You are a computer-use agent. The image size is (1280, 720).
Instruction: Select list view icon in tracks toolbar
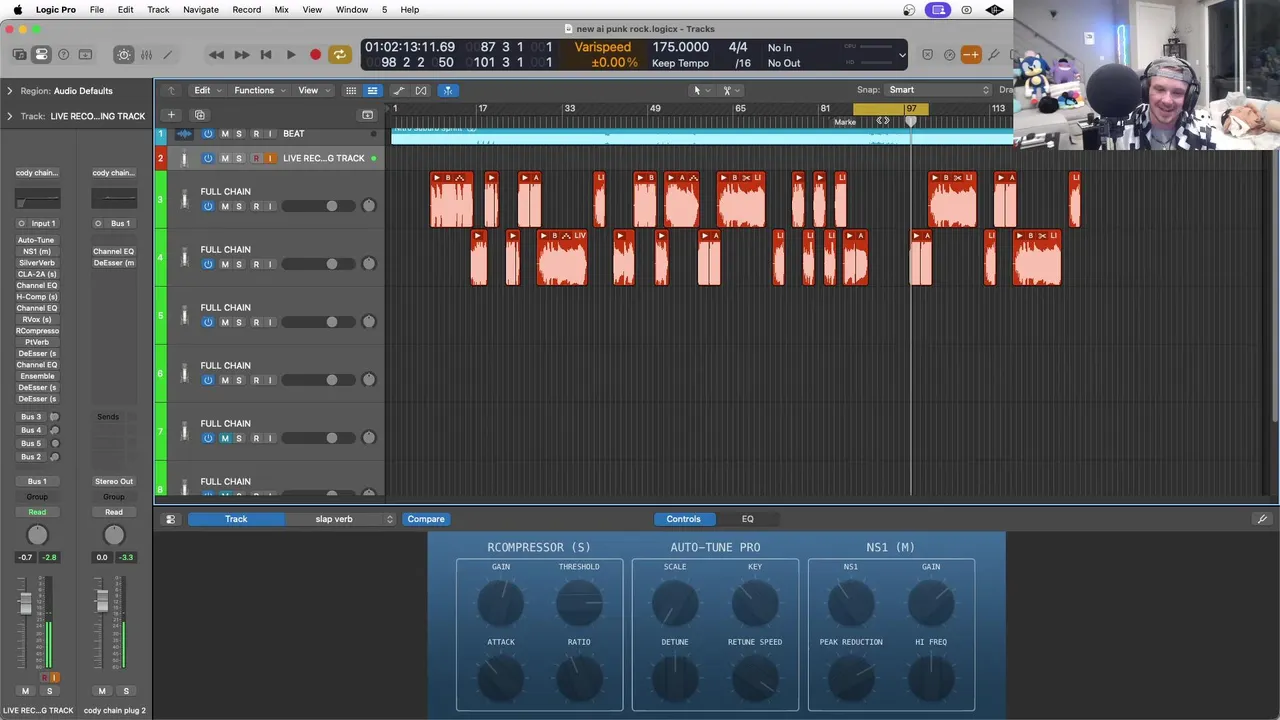pos(372,90)
